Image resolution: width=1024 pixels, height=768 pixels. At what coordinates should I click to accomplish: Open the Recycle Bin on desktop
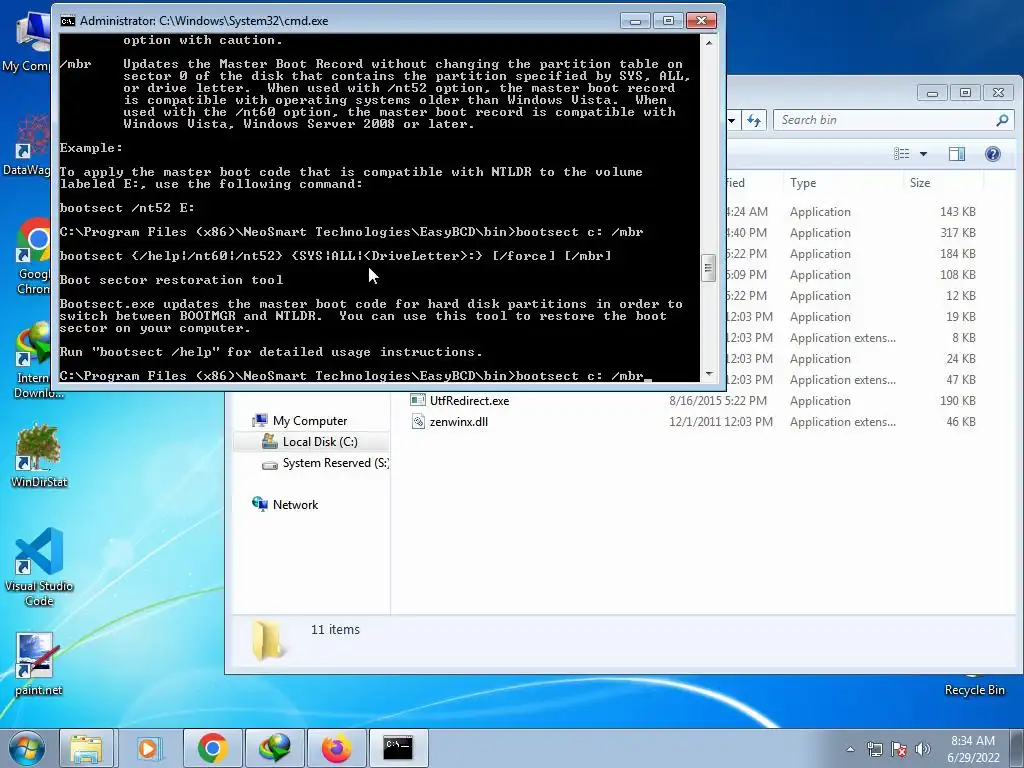[974, 689]
